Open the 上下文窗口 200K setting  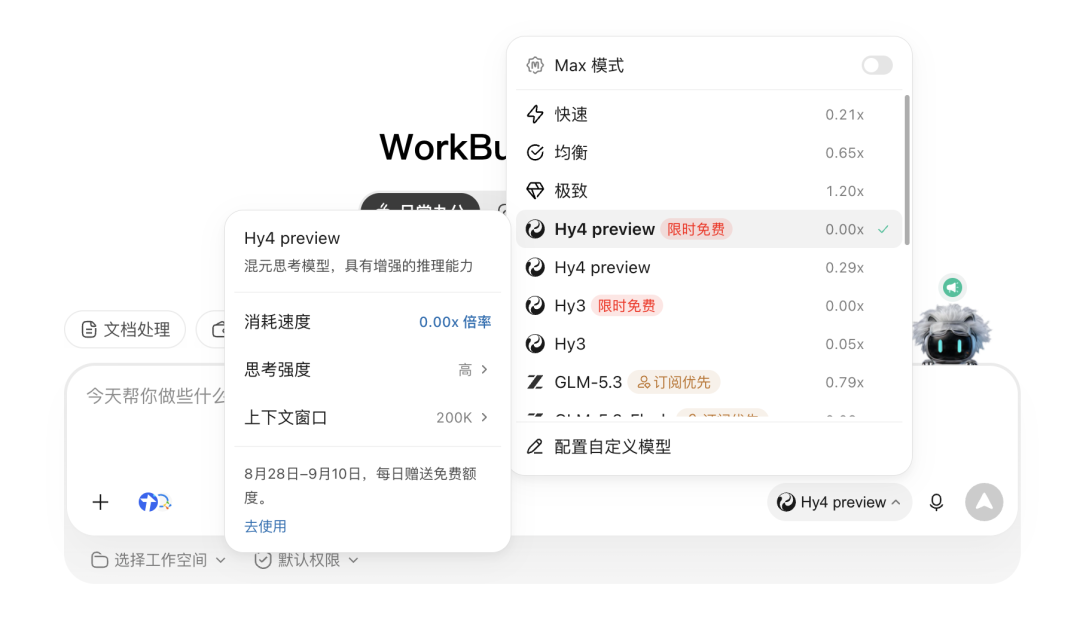[x=367, y=418]
